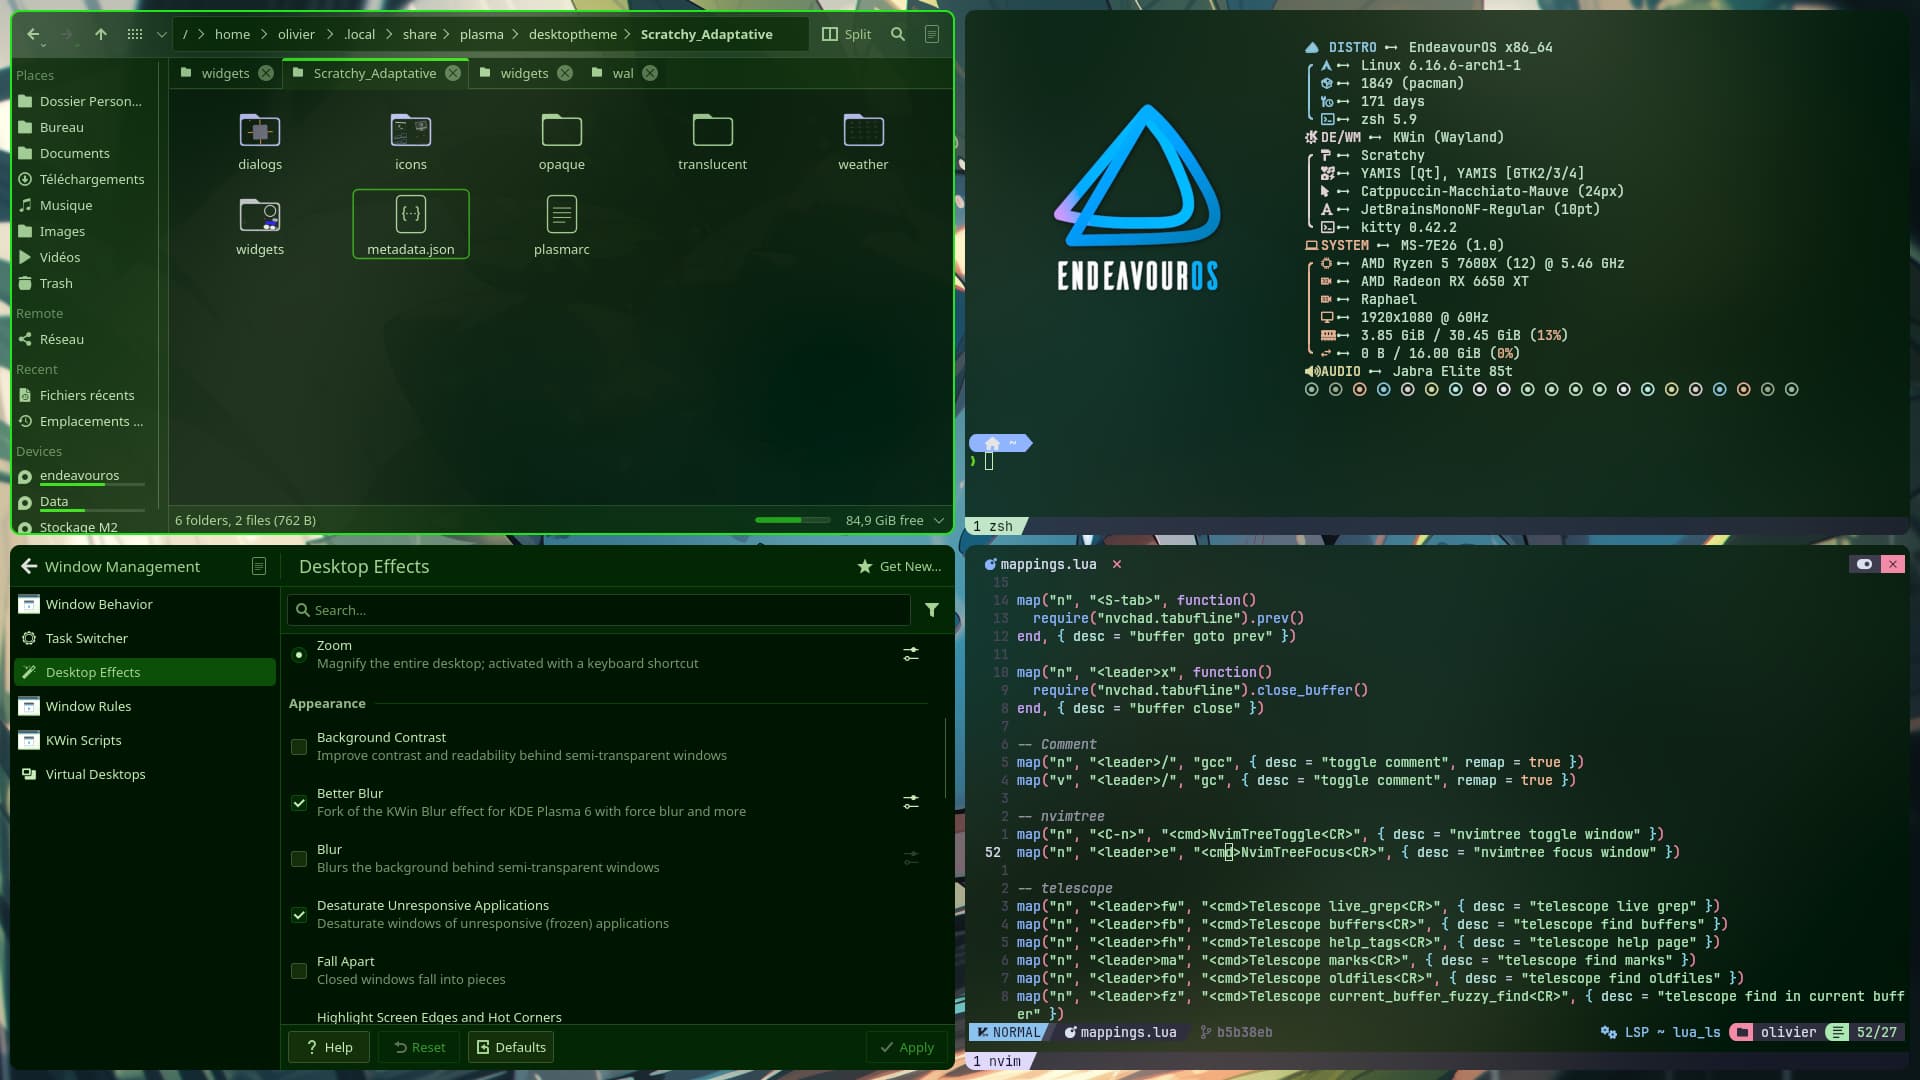Enable the Background Contrast checkbox

click(299, 747)
